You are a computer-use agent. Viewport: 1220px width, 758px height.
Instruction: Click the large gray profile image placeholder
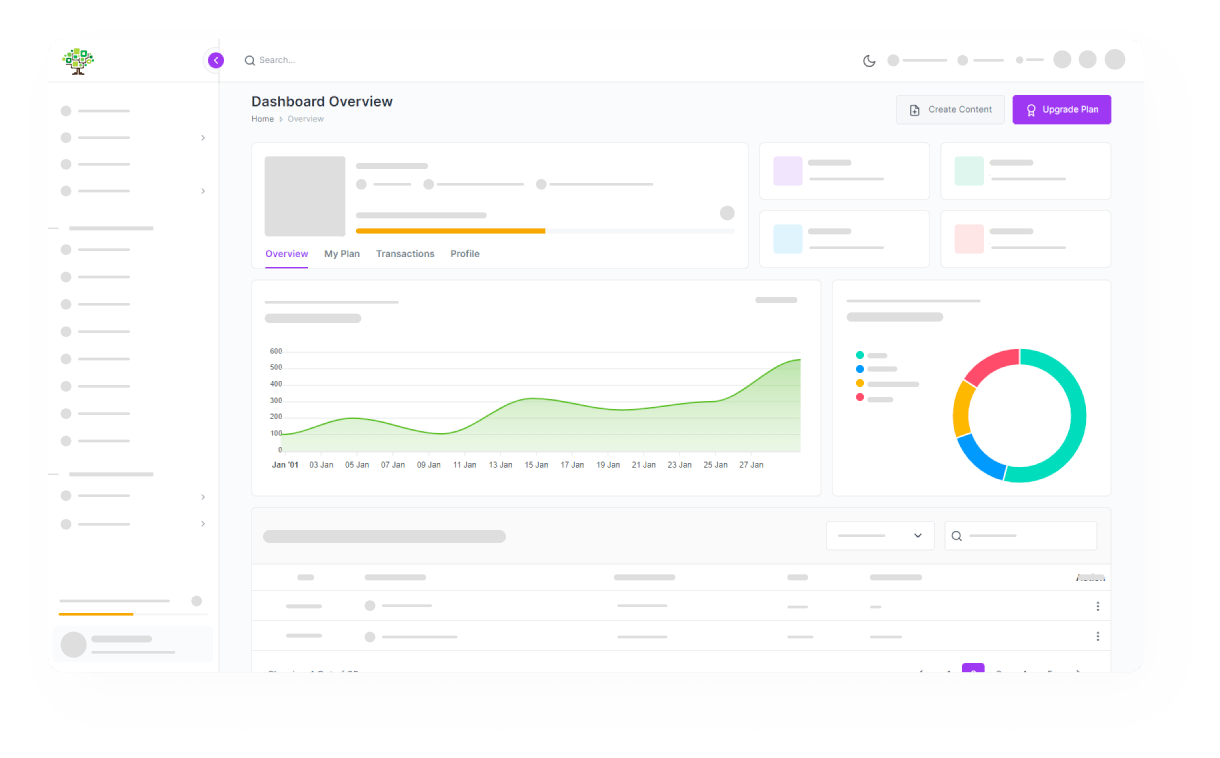[x=305, y=196]
